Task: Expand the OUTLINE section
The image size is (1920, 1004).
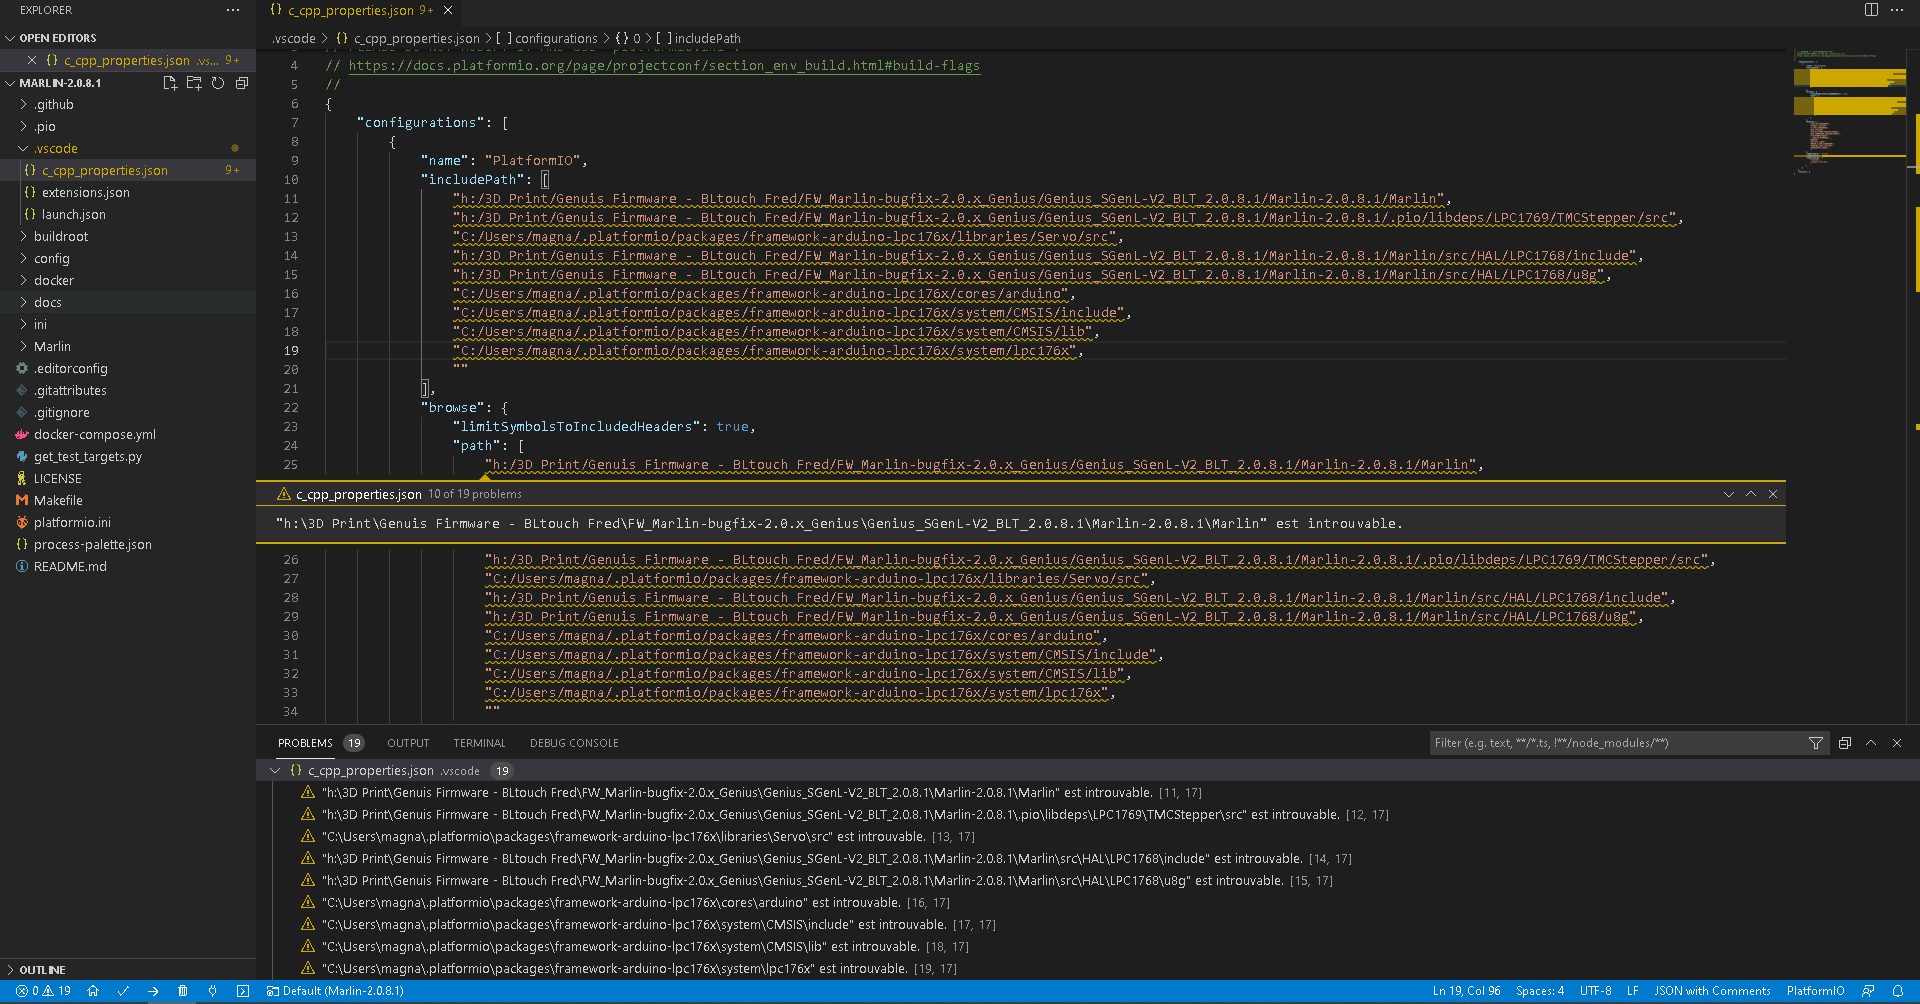Action: click(x=42, y=970)
